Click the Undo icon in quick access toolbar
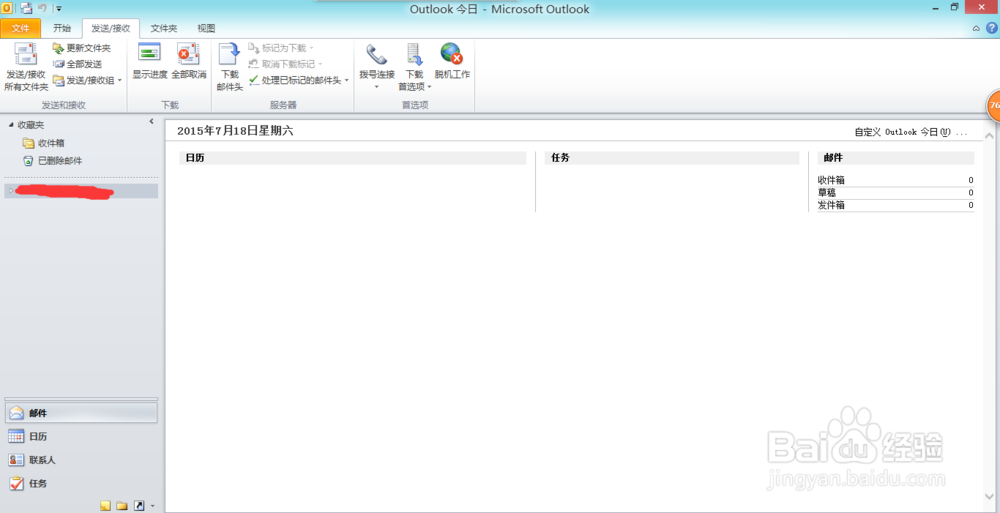1000x513 pixels. 43,8
